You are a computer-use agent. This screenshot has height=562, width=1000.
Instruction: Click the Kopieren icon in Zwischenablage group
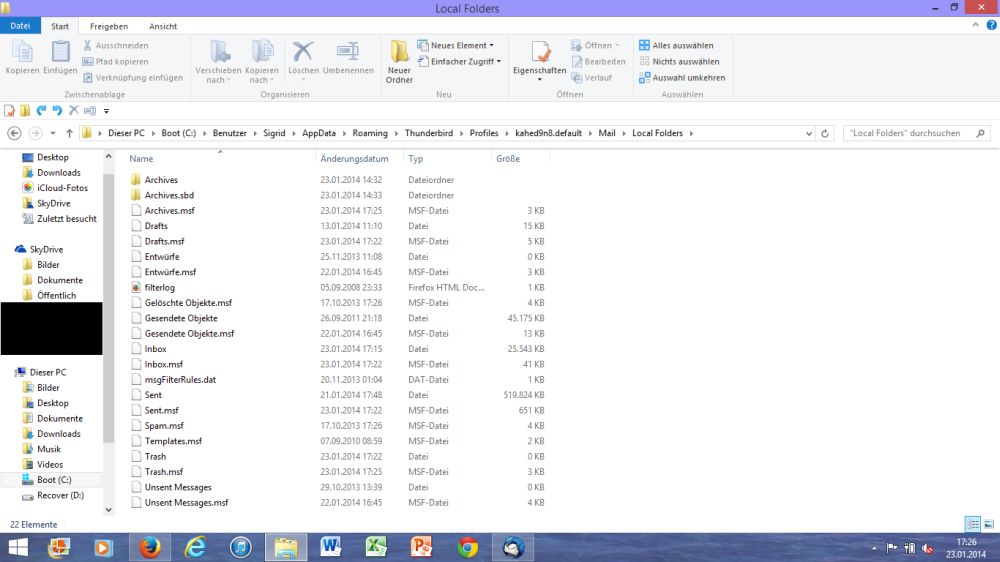pyautogui.click(x=22, y=53)
